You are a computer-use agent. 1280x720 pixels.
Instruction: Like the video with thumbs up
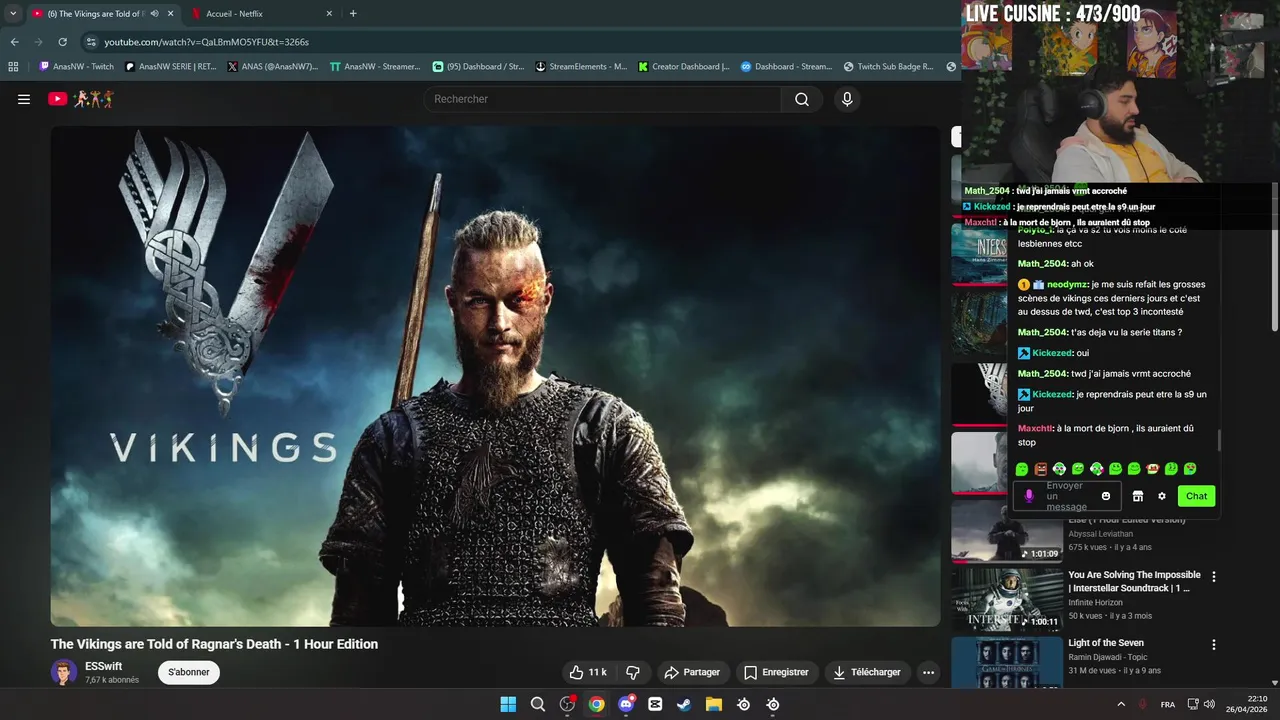pyautogui.click(x=588, y=672)
